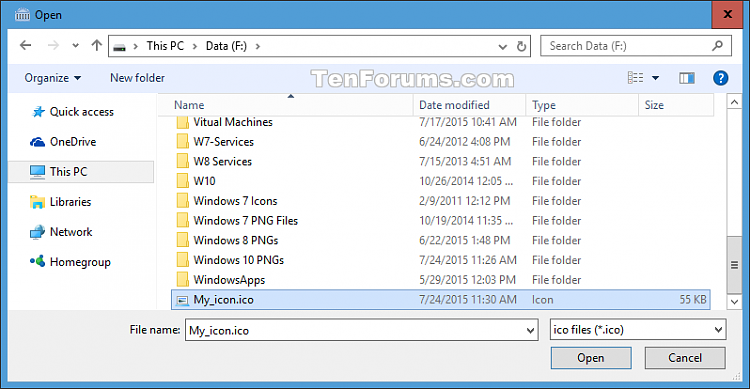750x389 pixels.
Task: Click the vertical scrollbar thumb
Action: [x=734, y=265]
